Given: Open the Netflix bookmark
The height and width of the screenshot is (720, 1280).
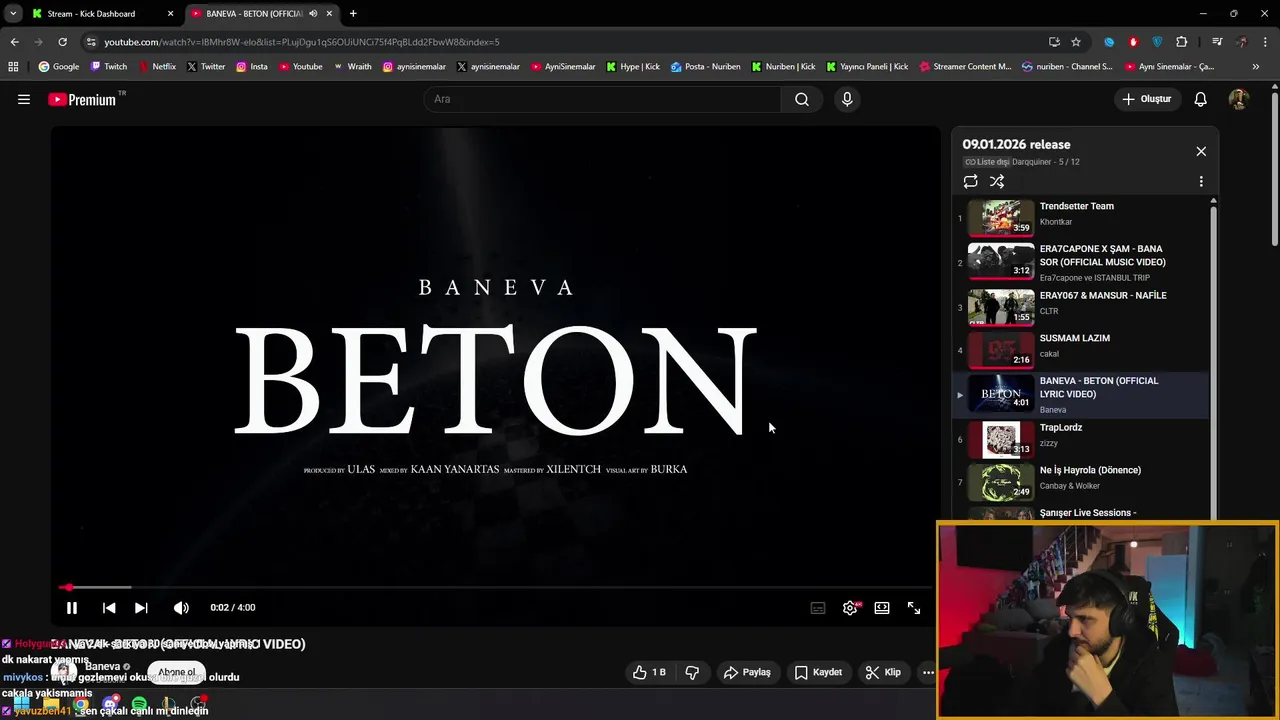Looking at the screenshot, I should pyautogui.click(x=156, y=67).
